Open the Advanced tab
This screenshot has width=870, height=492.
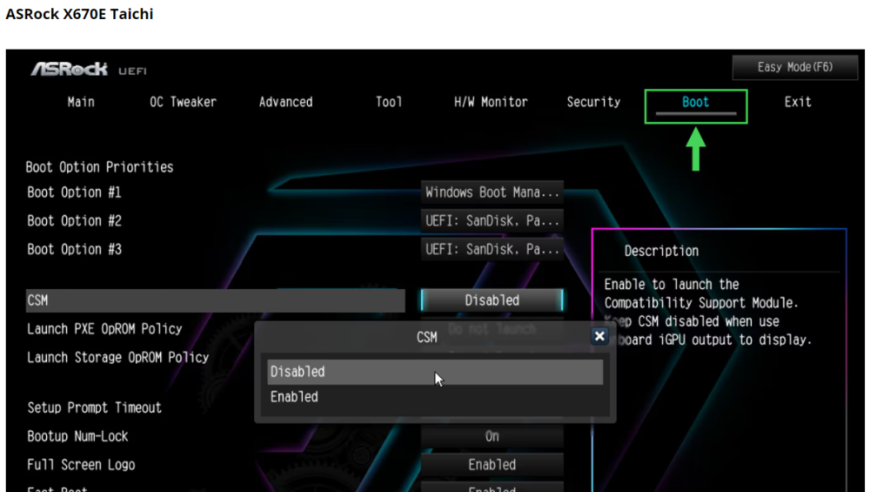click(286, 102)
